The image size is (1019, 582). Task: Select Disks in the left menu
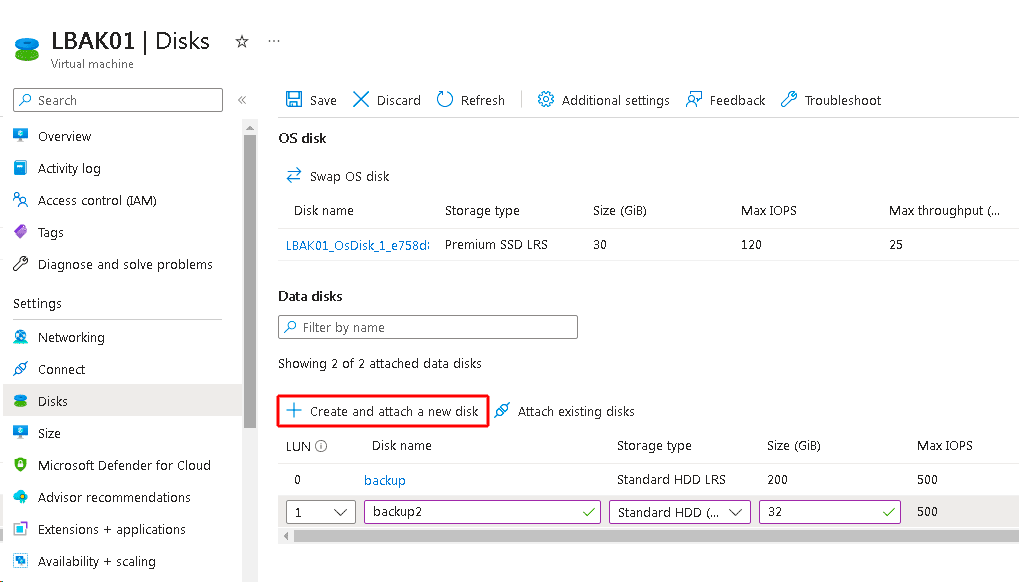point(123,401)
